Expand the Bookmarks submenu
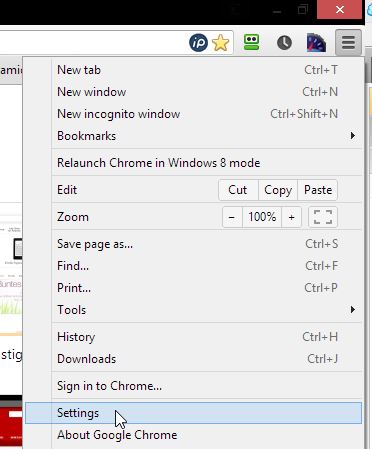 pyautogui.click(x=207, y=136)
